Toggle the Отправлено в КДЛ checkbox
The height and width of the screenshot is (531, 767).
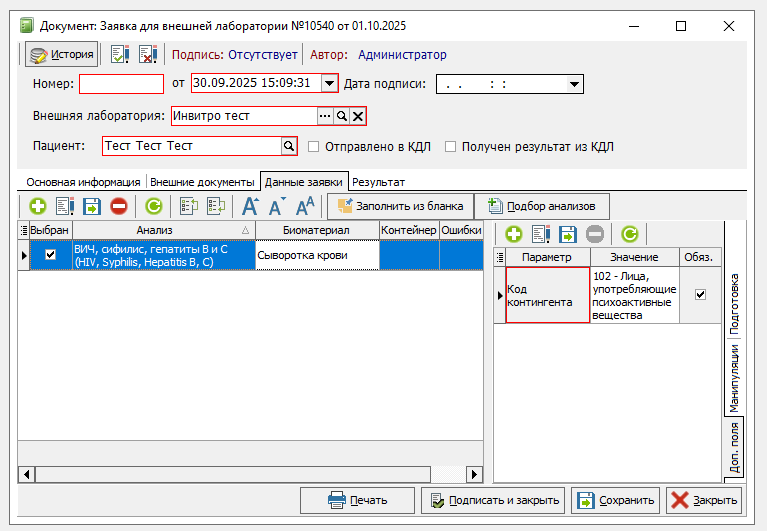pyautogui.click(x=314, y=147)
